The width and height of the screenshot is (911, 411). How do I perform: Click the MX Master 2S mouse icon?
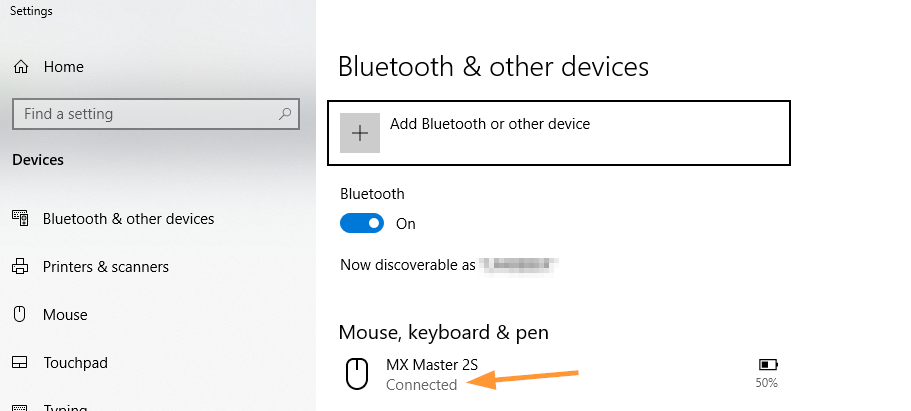(357, 374)
